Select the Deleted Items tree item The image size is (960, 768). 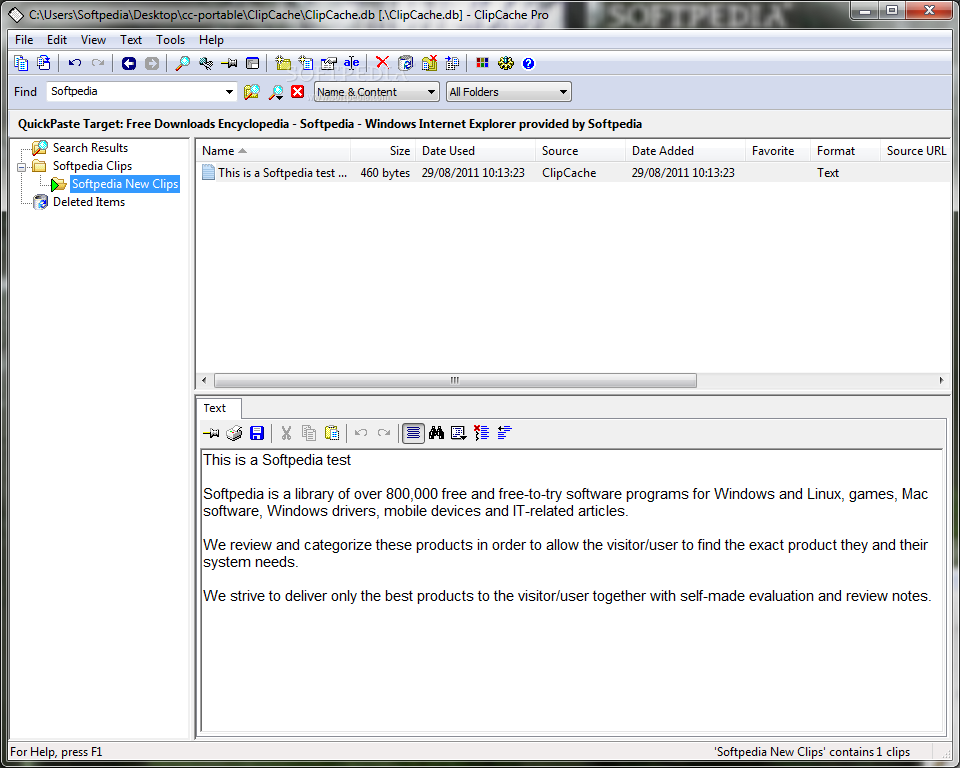coord(89,201)
